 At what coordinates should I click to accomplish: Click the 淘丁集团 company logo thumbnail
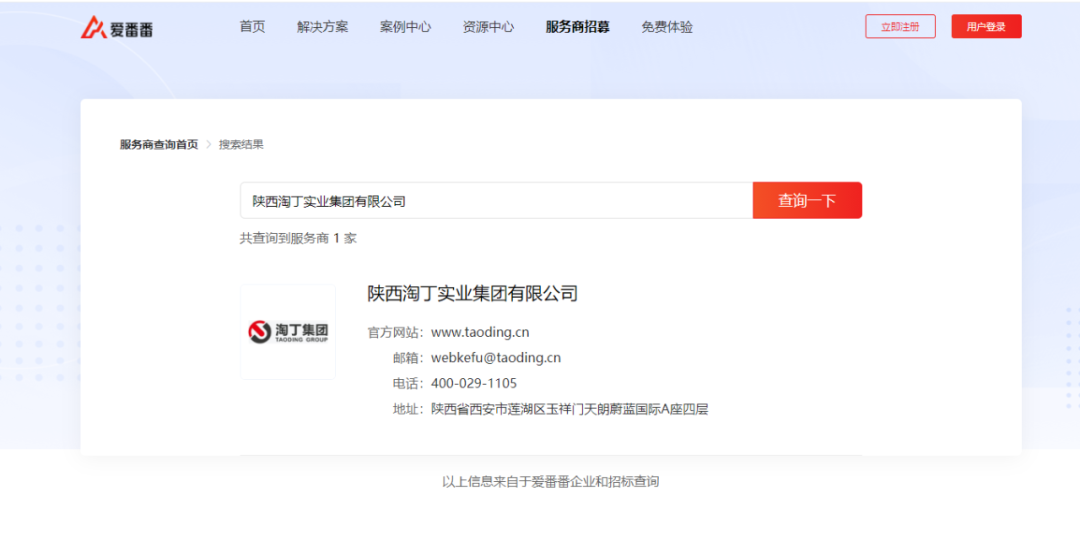click(x=288, y=332)
